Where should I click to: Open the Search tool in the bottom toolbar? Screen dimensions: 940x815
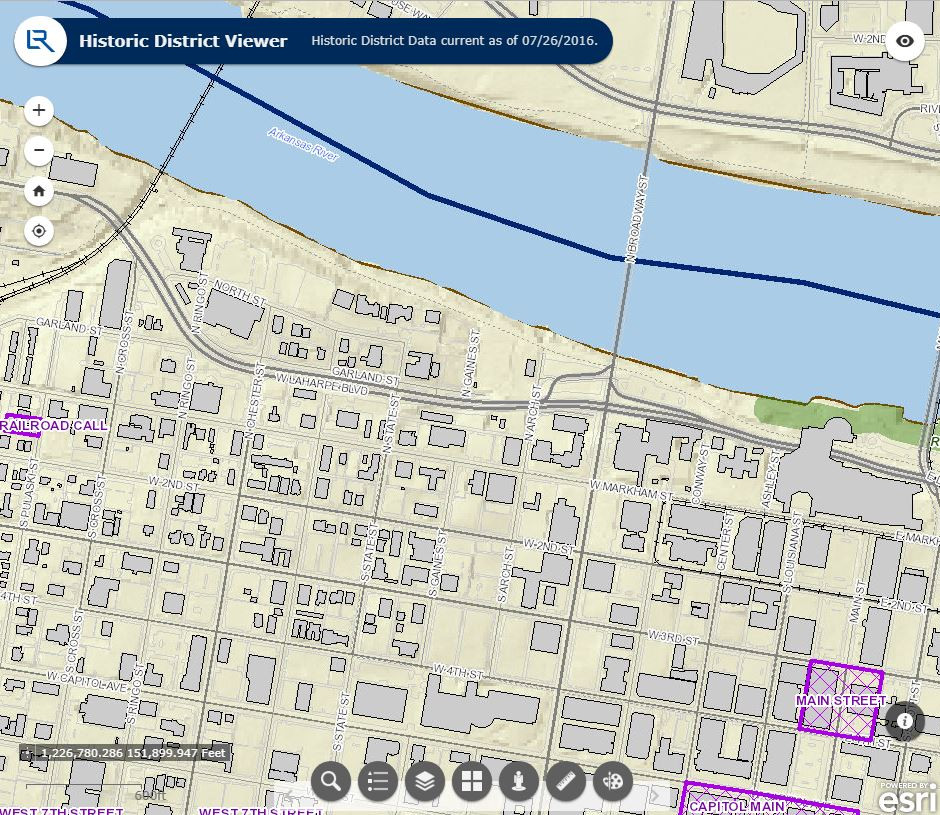click(x=331, y=781)
